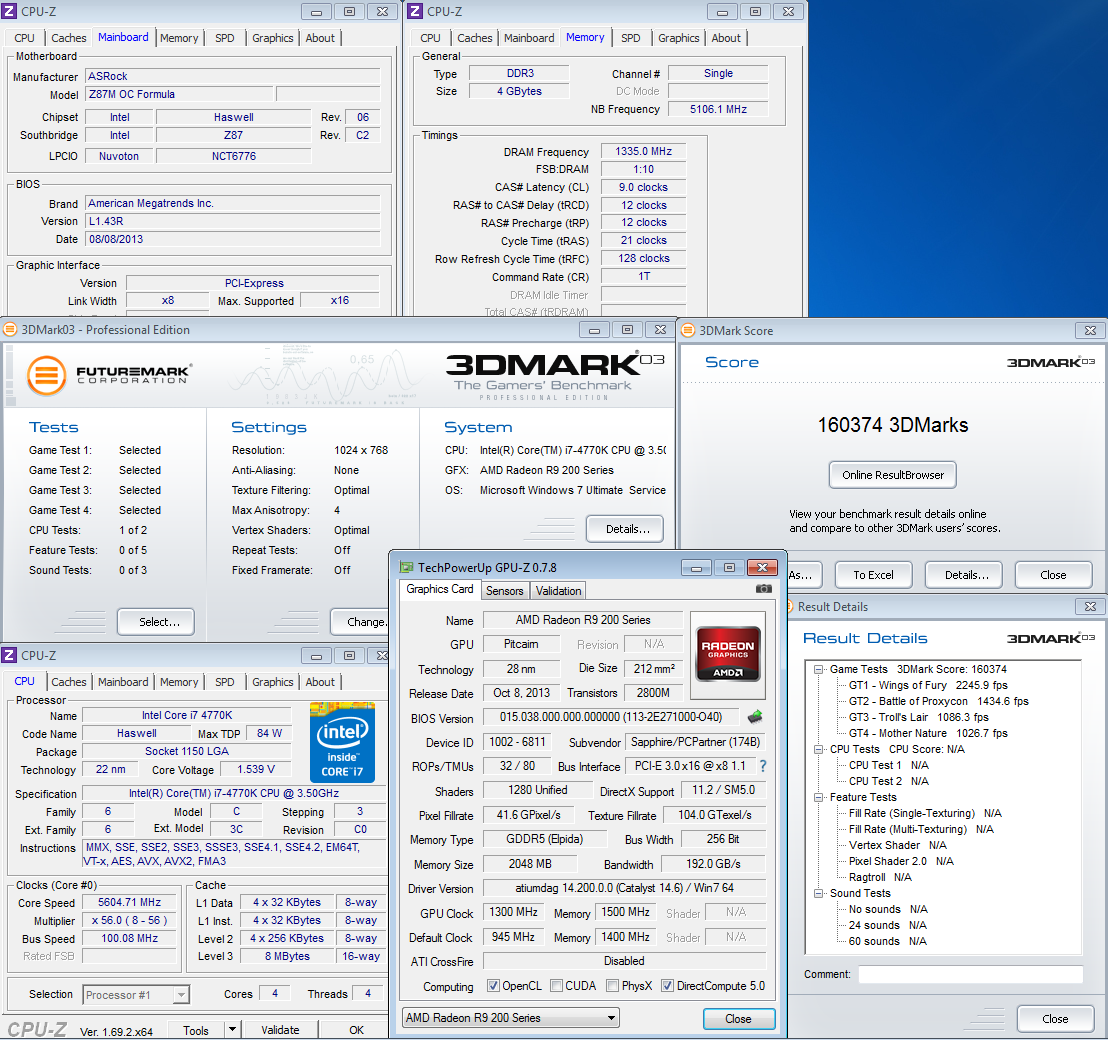Click the Futuremark logo in 3DMark03 window

108,375
